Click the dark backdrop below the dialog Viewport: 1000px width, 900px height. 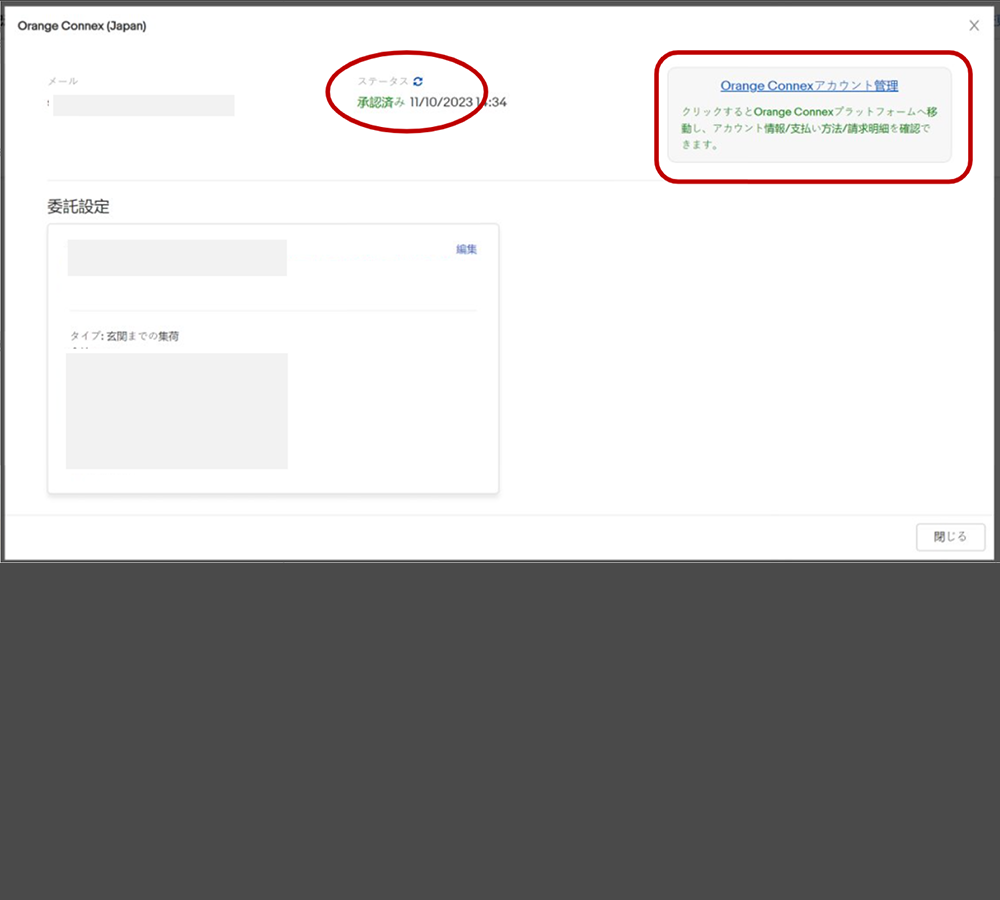pos(500,730)
